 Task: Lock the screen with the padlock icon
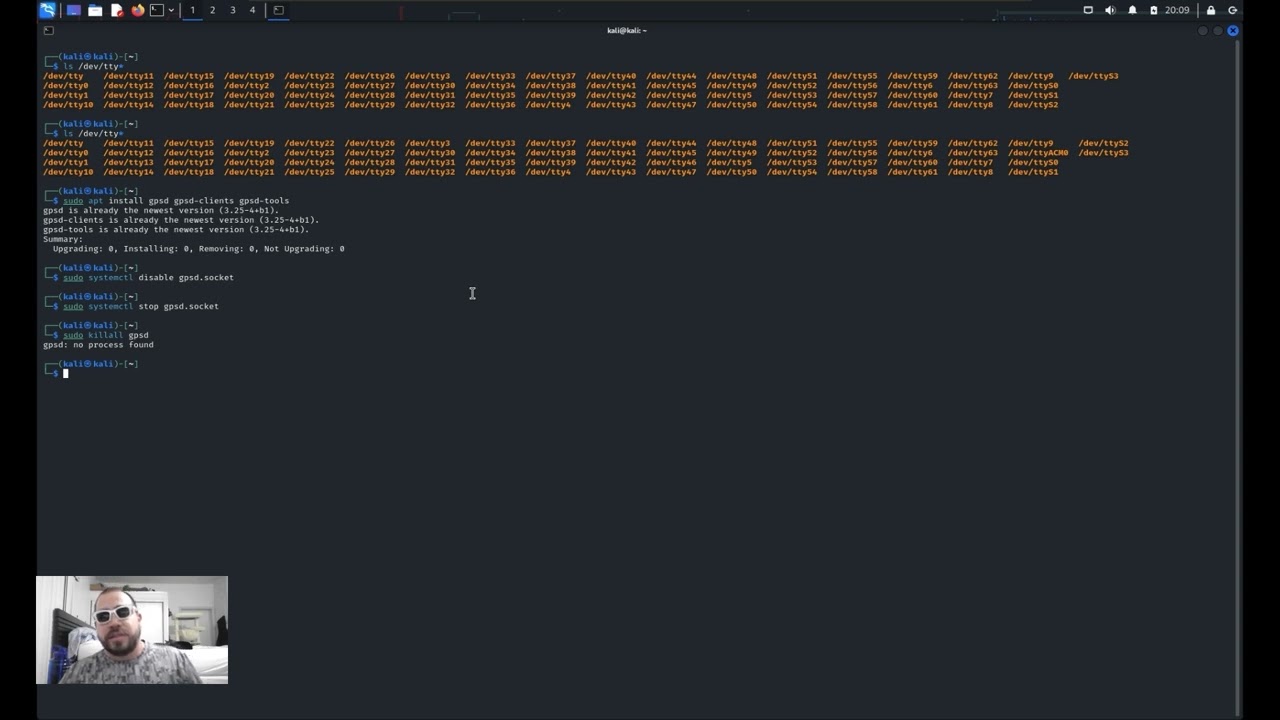1211,10
